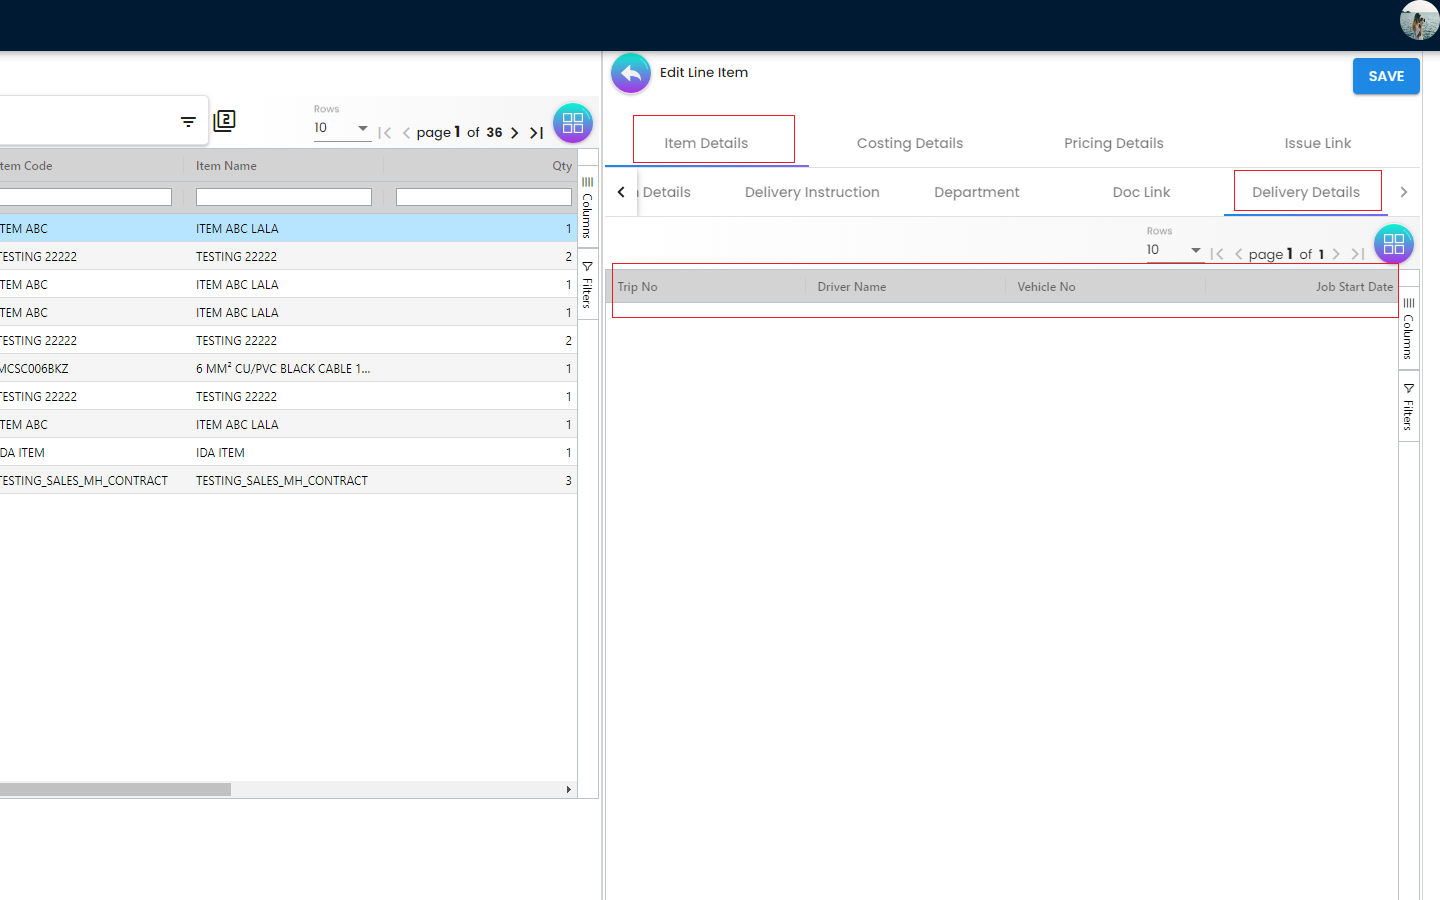Click the filter icon in left search bar
Image resolution: width=1440 pixels, height=900 pixels.
(x=188, y=122)
